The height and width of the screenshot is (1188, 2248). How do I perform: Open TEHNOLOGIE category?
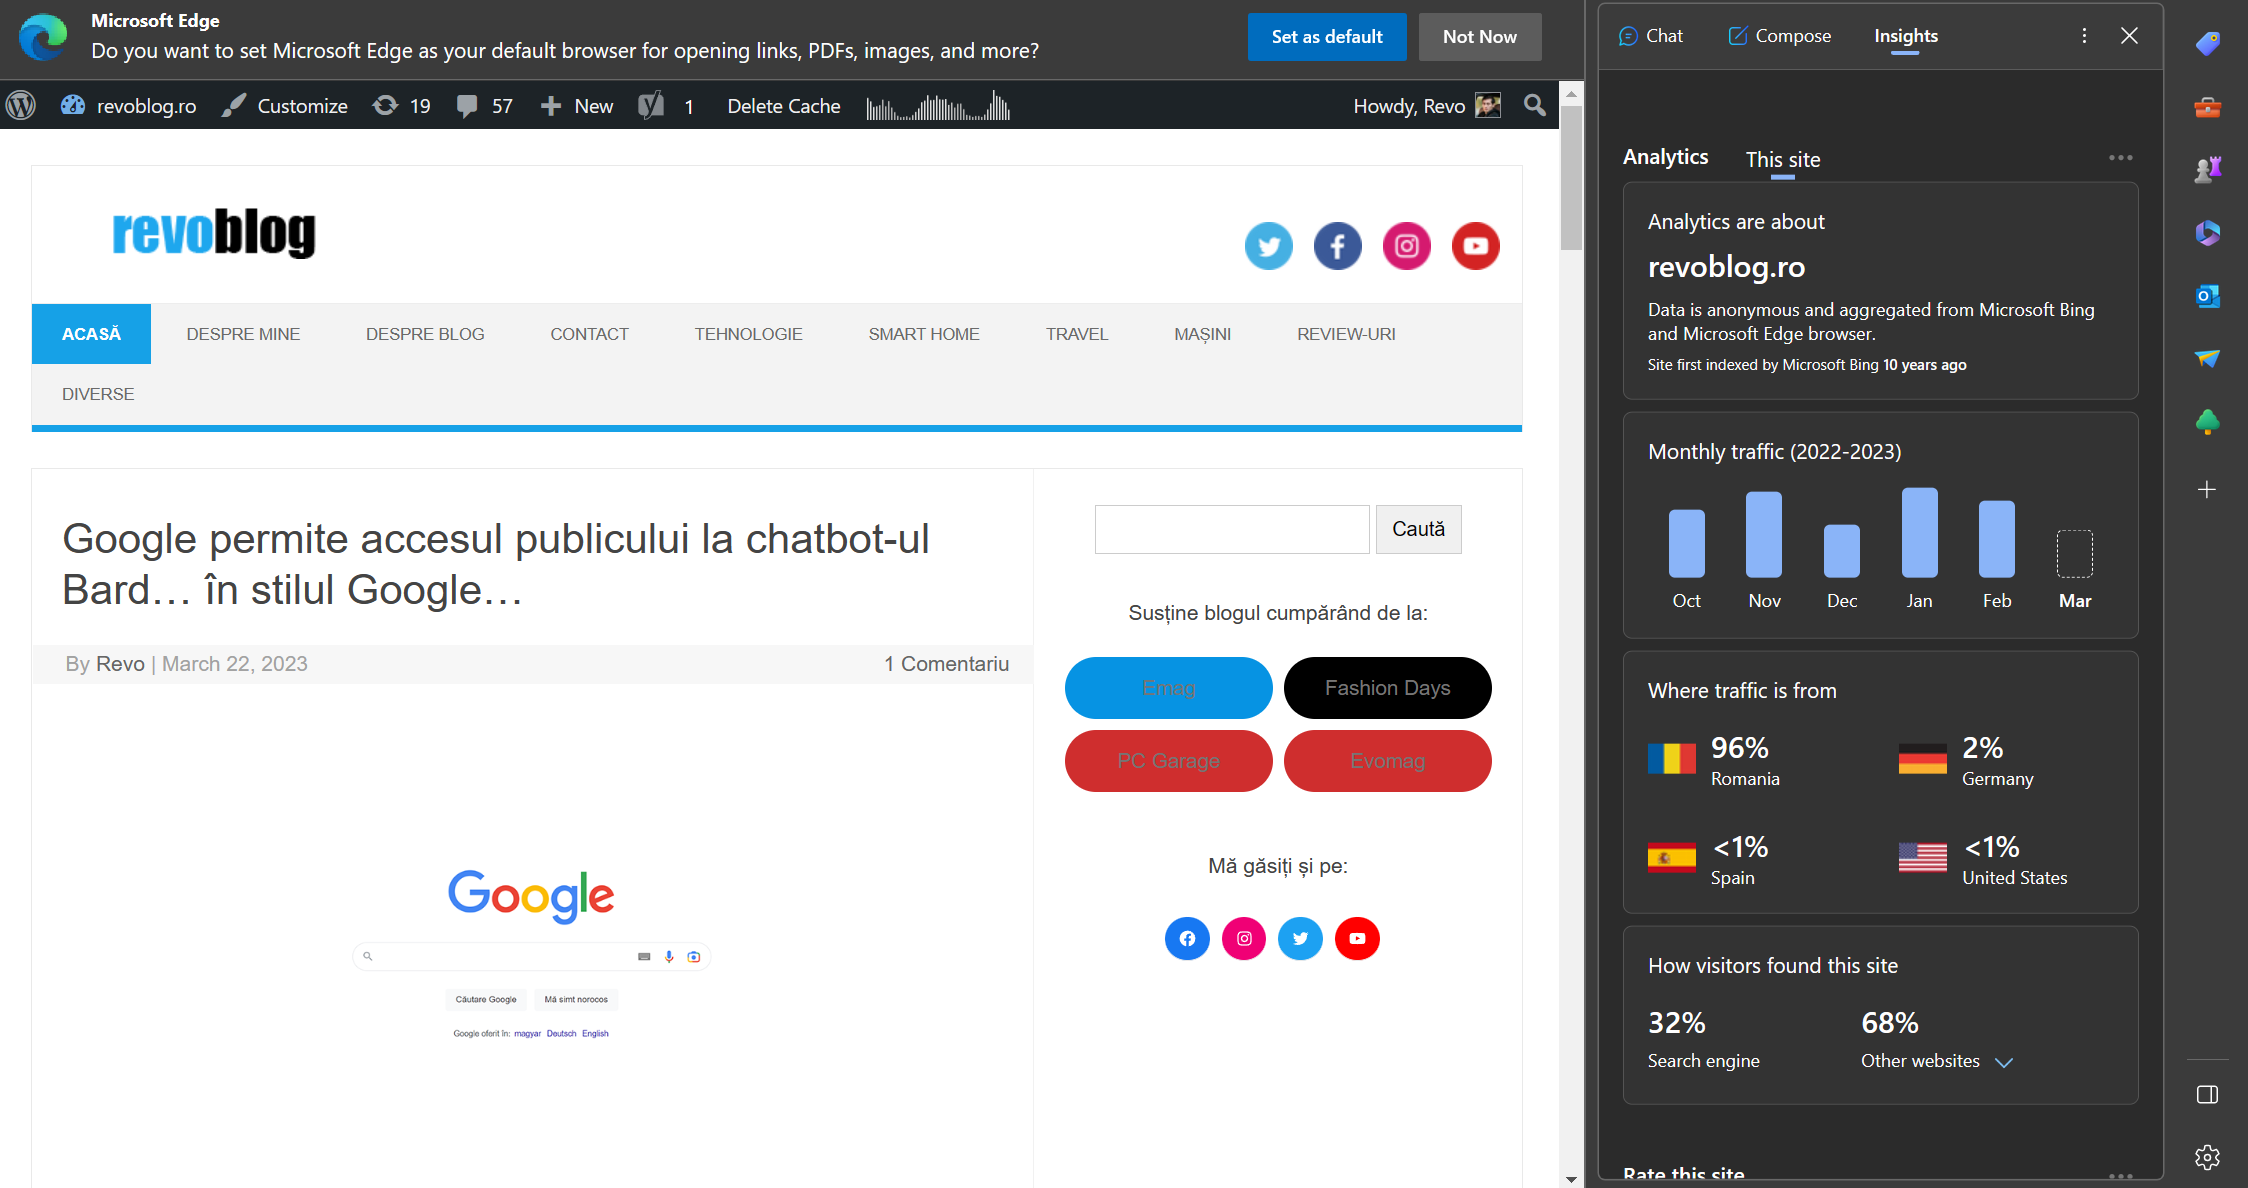[x=749, y=334]
